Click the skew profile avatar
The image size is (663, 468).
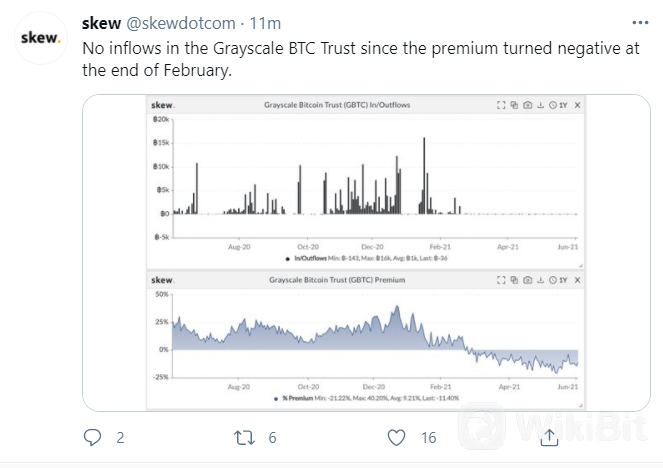tap(41, 38)
